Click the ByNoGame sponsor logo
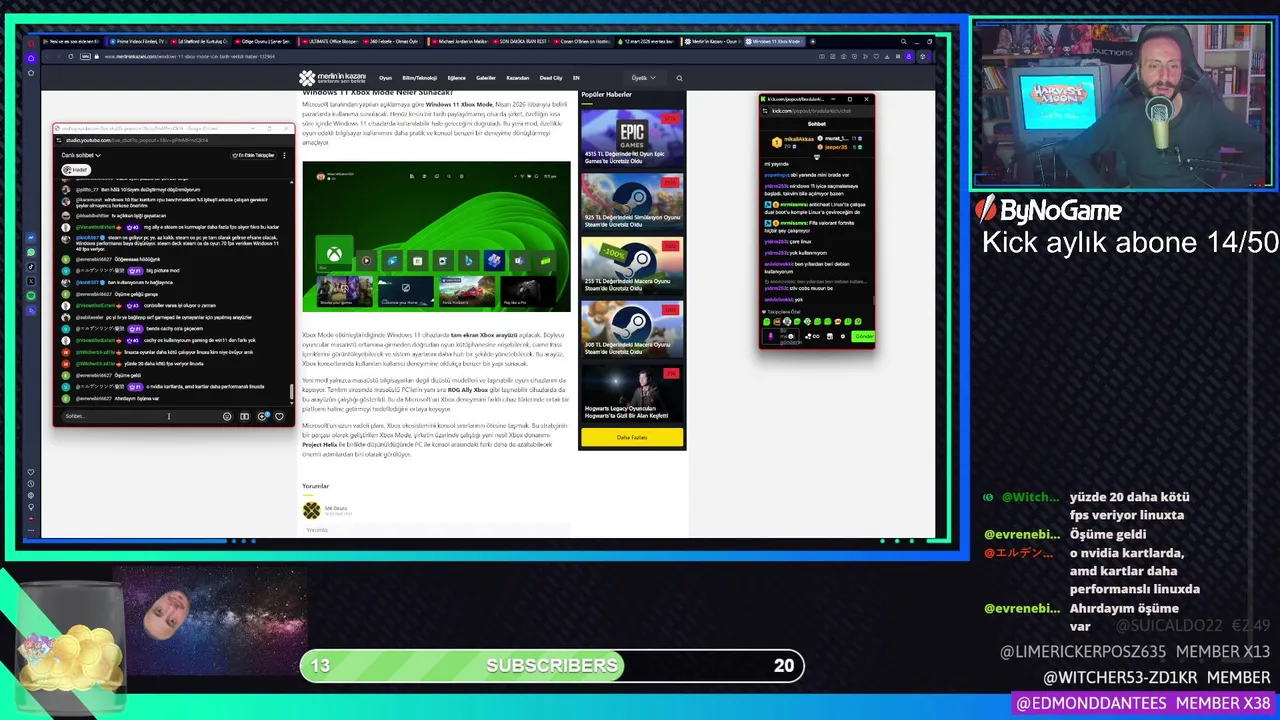Image resolution: width=1280 pixels, height=720 pixels. [x=1048, y=210]
